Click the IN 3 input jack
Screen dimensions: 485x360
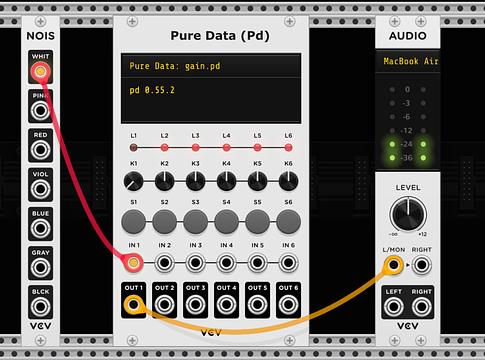pos(195,263)
